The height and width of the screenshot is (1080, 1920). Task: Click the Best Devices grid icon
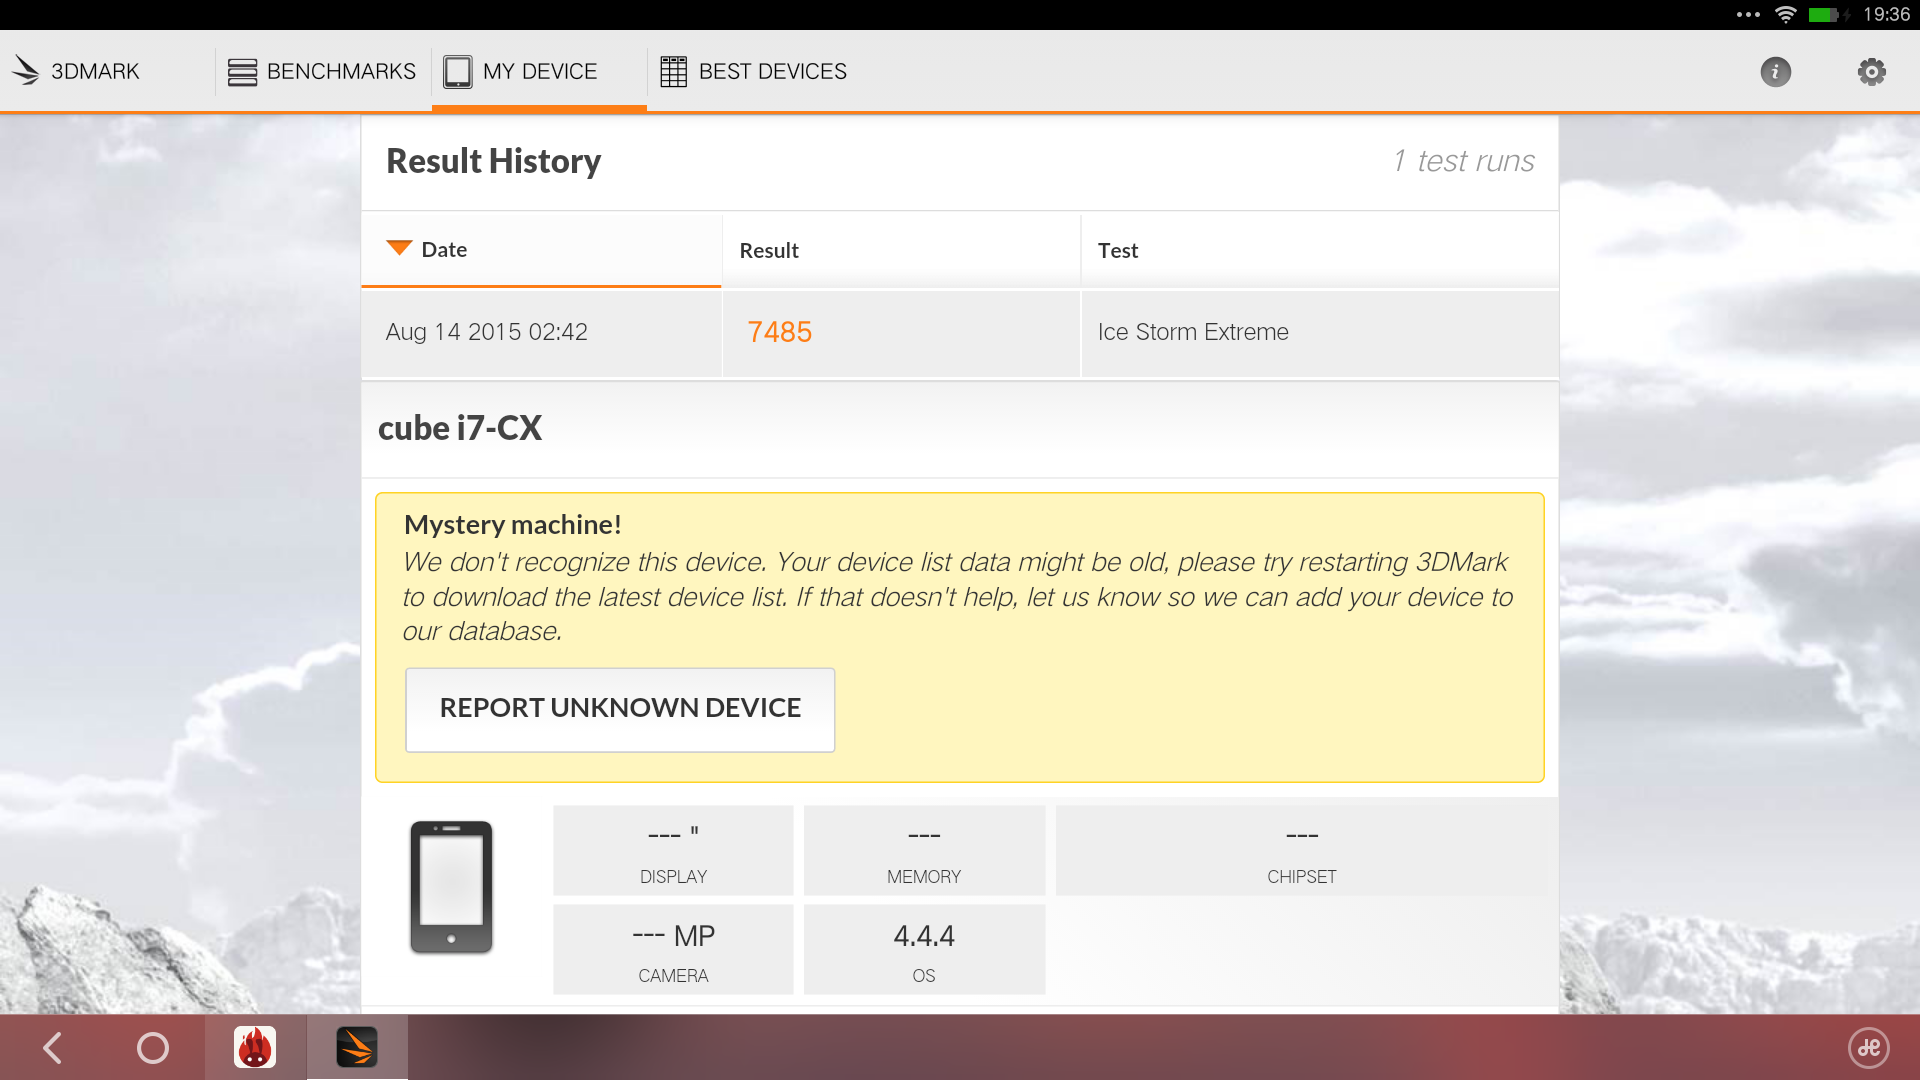coord(674,72)
